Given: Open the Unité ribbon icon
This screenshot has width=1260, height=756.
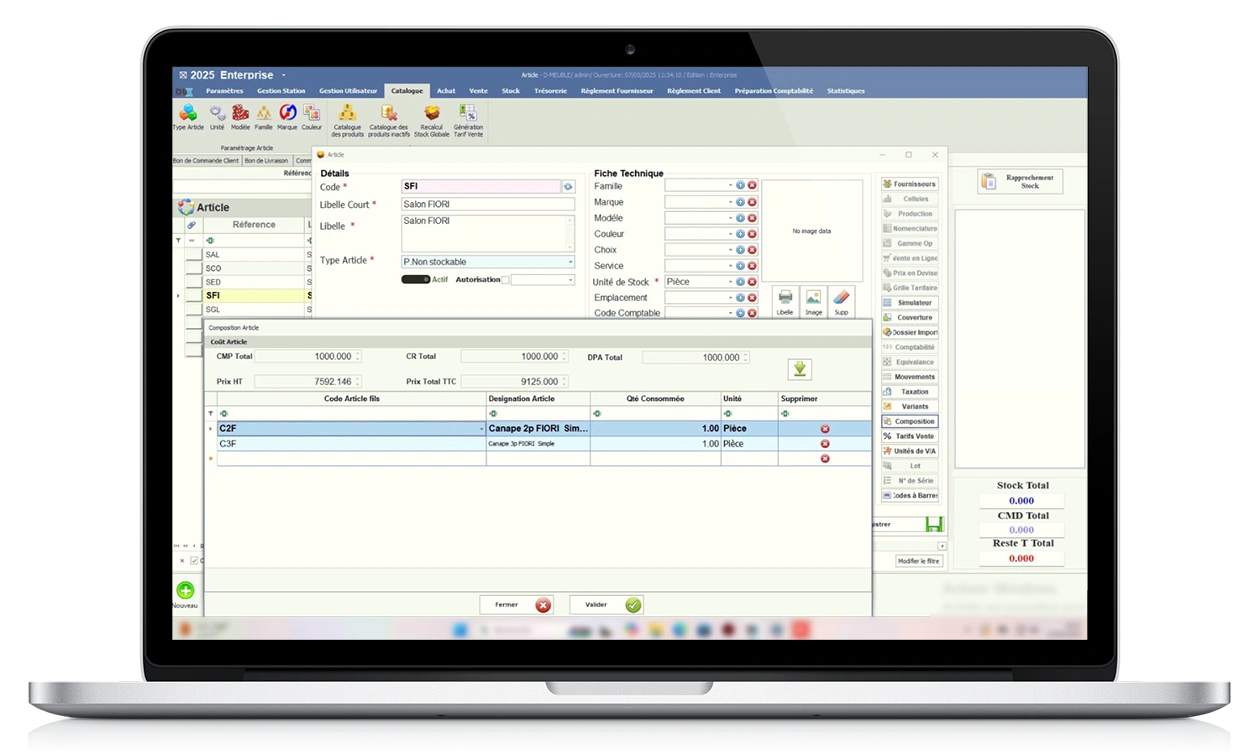Looking at the screenshot, I should pos(217,117).
